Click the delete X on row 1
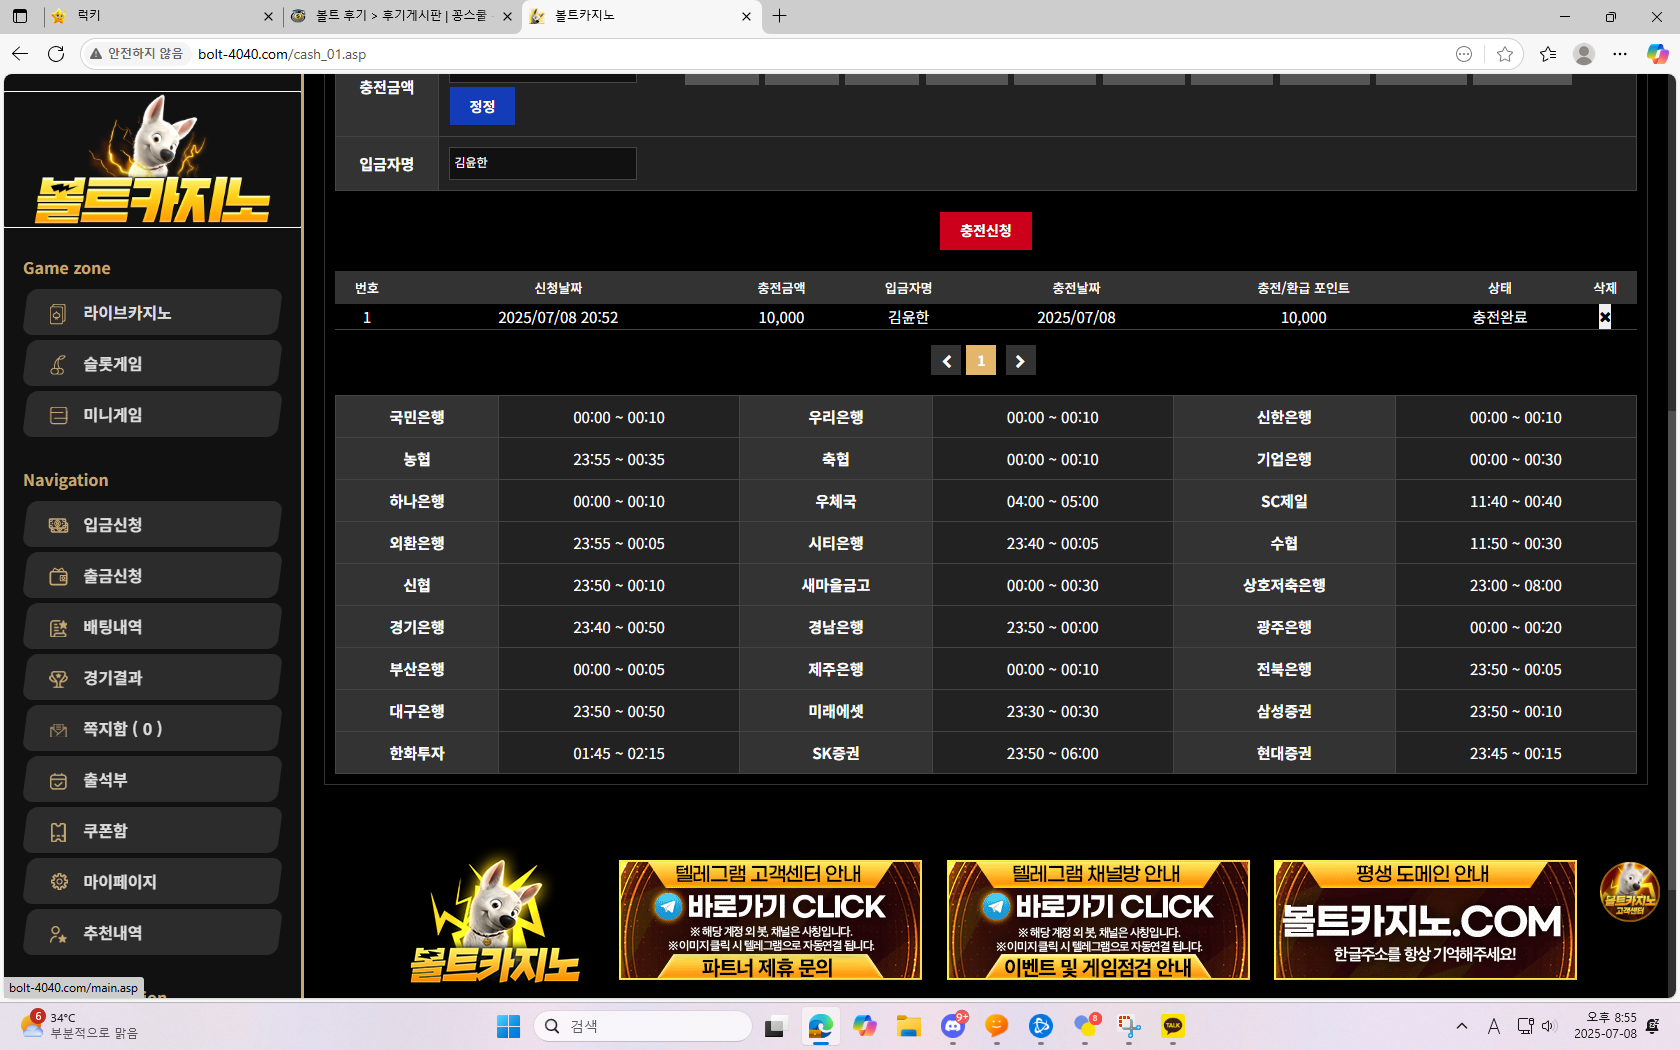This screenshot has height=1050, width=1680. point(1604,317)
